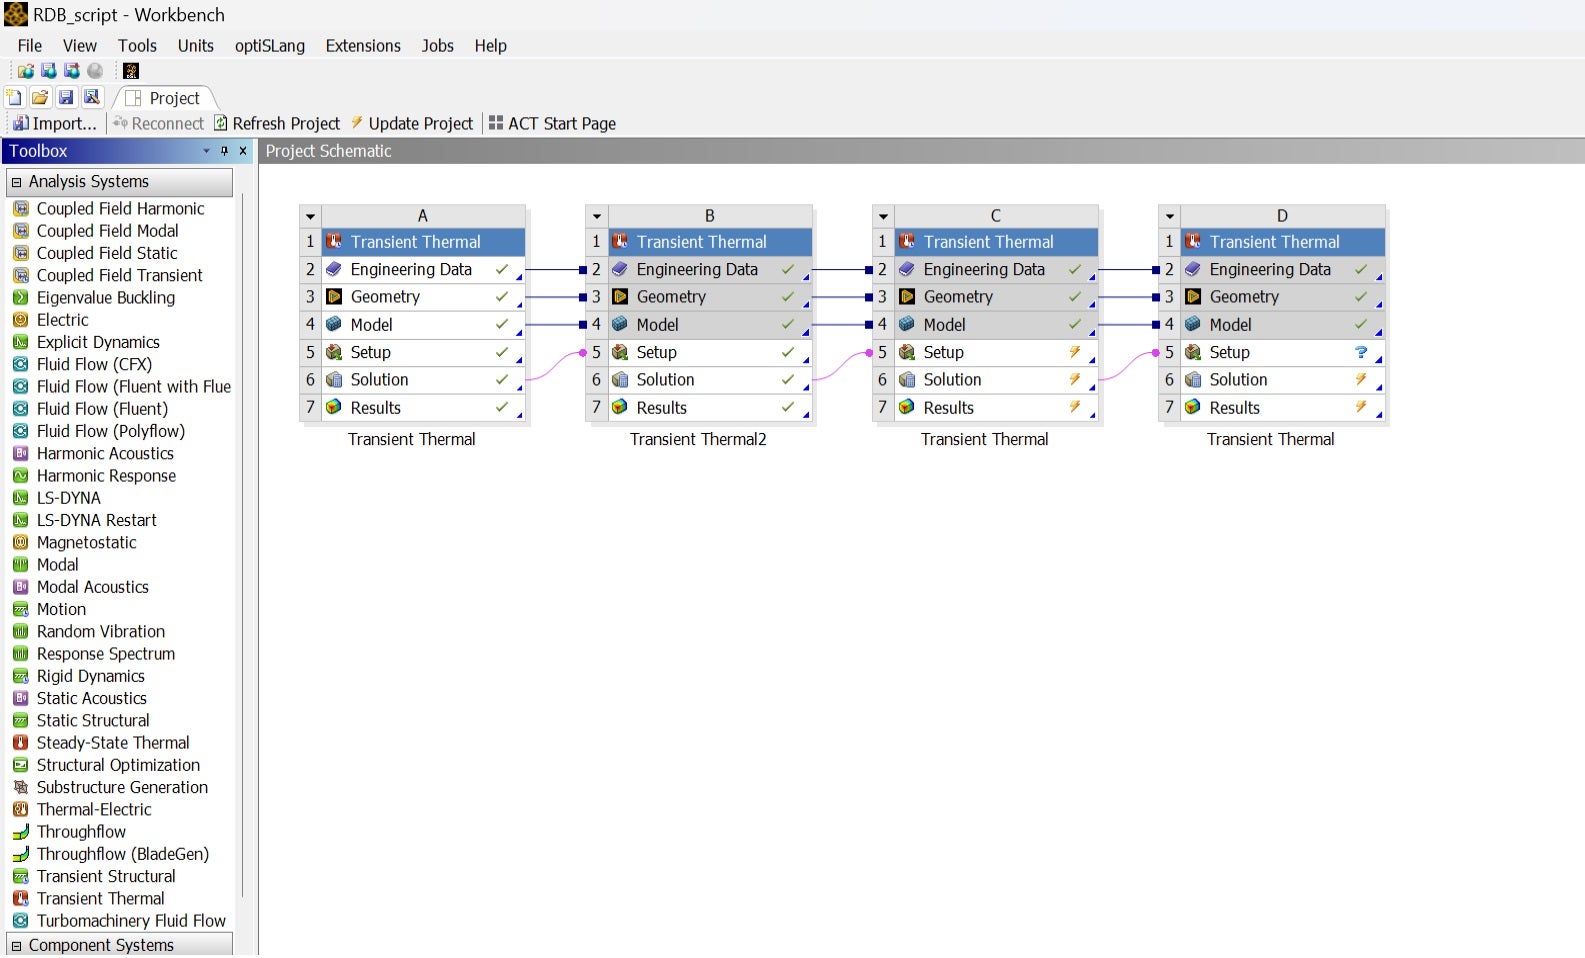Open the Help menu
1585x958 pixels.
point(490,45)
